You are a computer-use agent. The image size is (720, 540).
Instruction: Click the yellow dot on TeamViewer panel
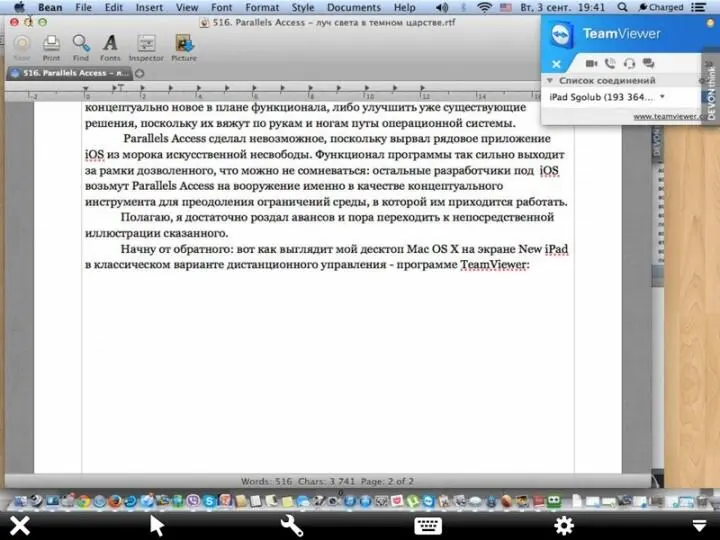click(x=710, y=23)
